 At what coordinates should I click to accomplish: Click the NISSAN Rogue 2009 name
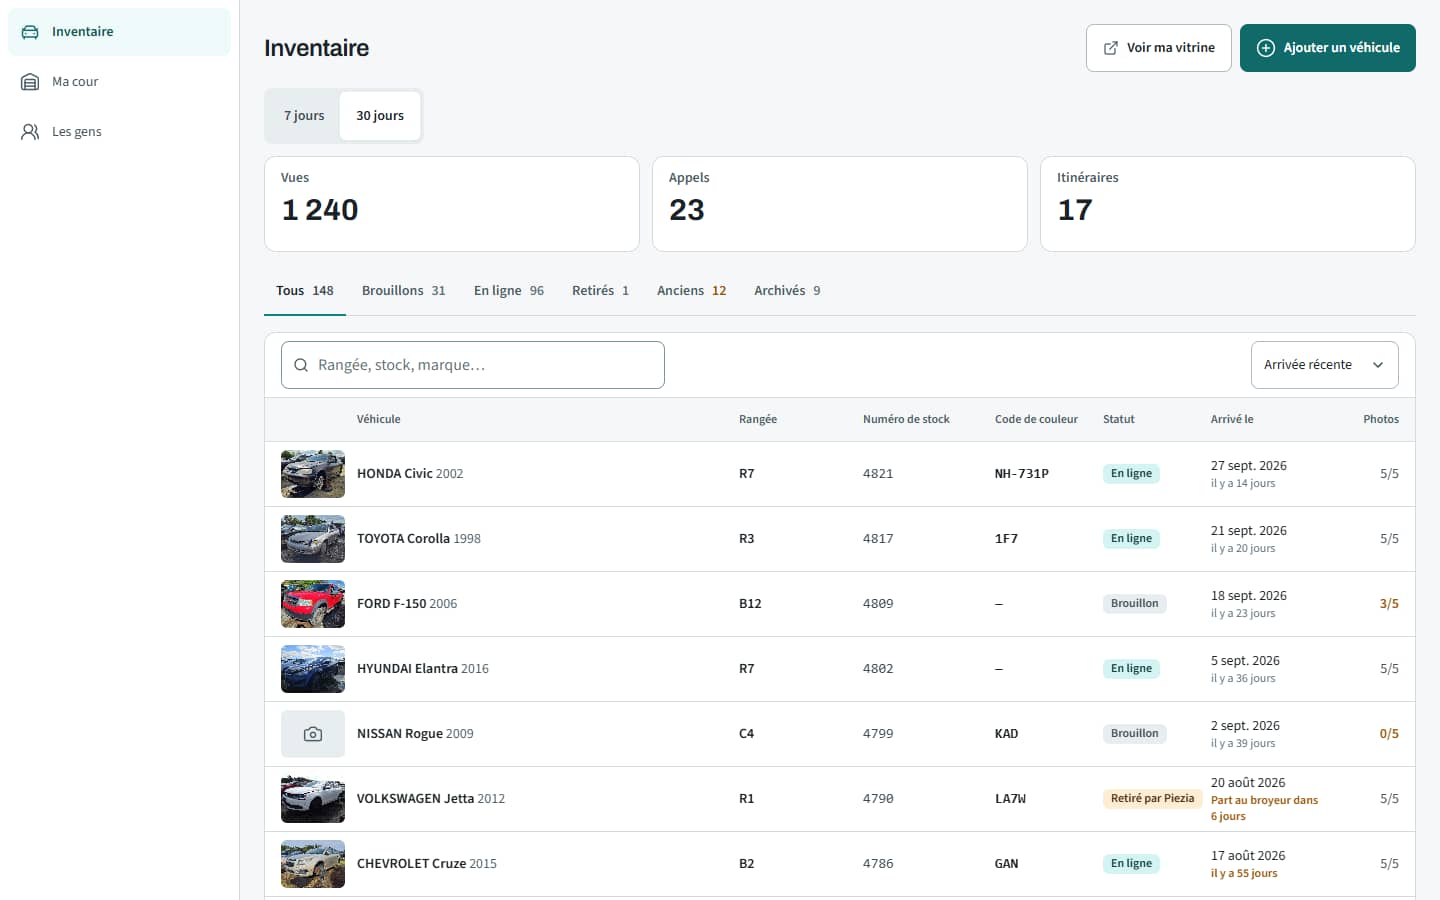(415, 734)
